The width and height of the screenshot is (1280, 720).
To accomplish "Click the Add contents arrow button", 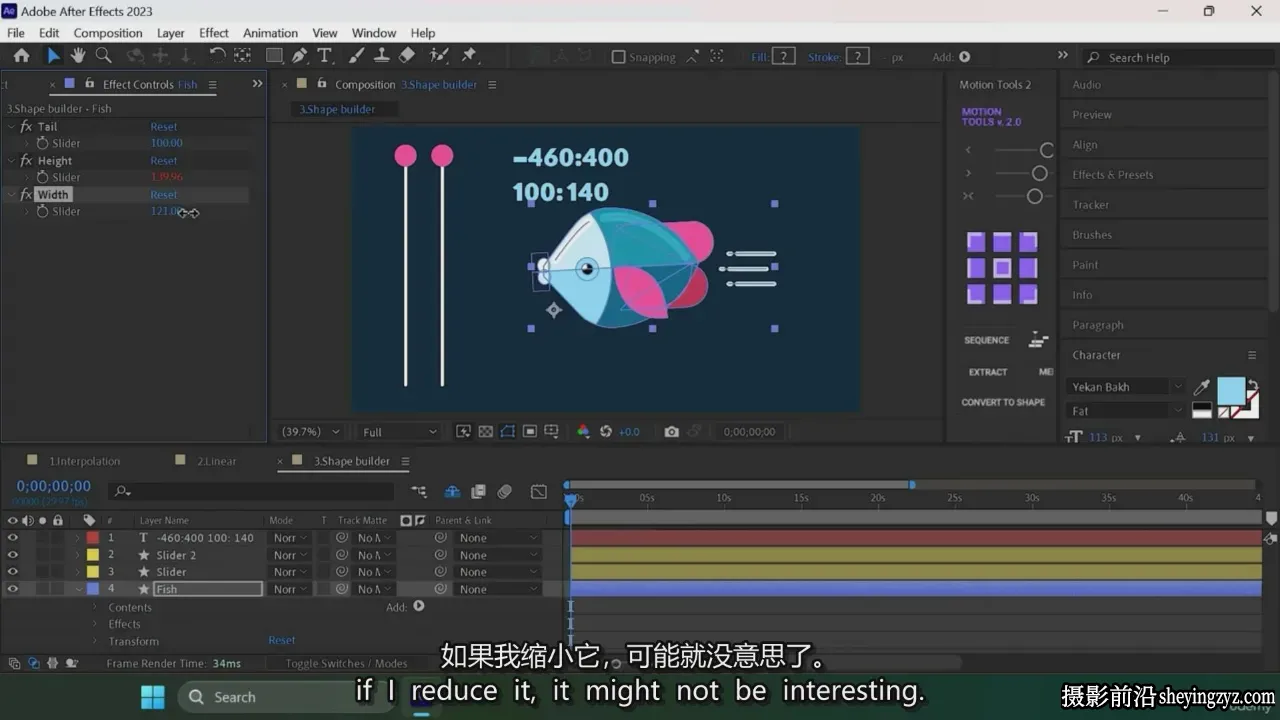I will pos(419,606).
